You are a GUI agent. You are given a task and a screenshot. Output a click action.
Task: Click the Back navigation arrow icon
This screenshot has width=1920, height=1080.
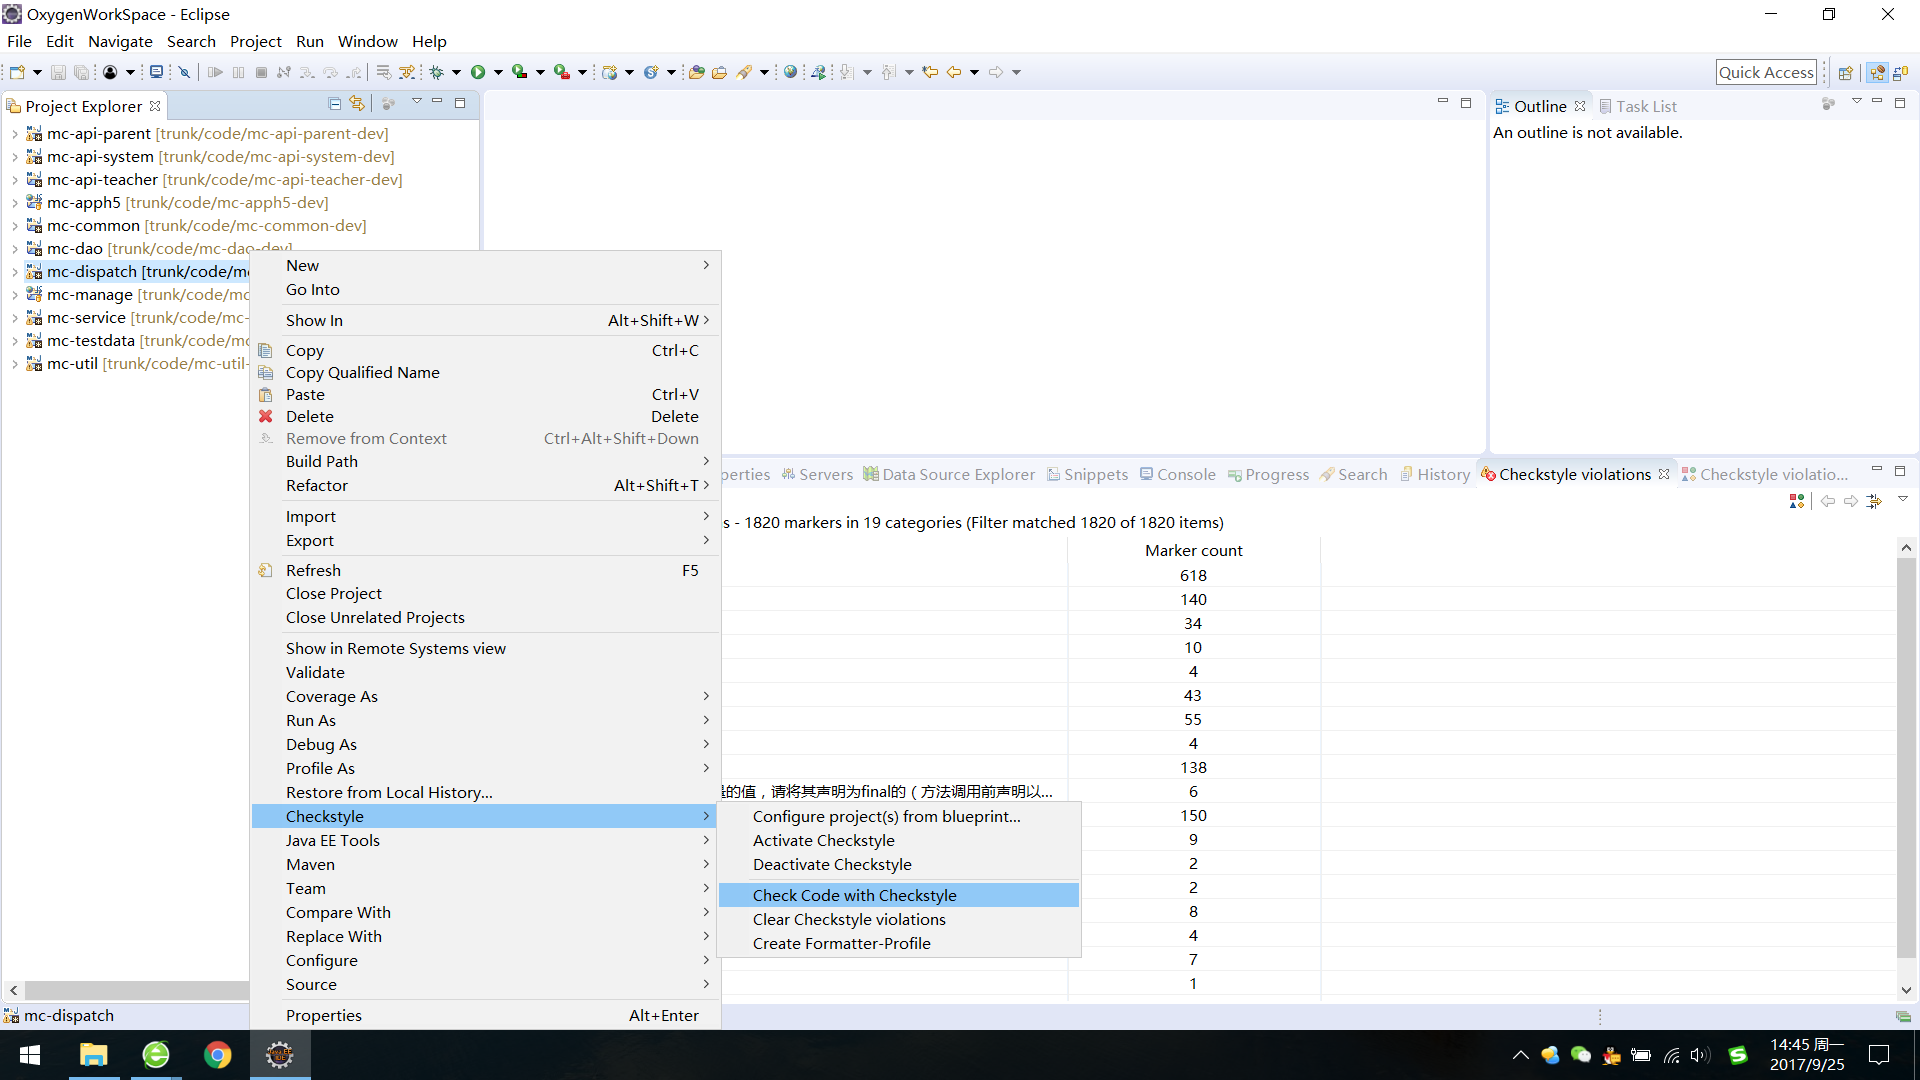coord(954,72)
